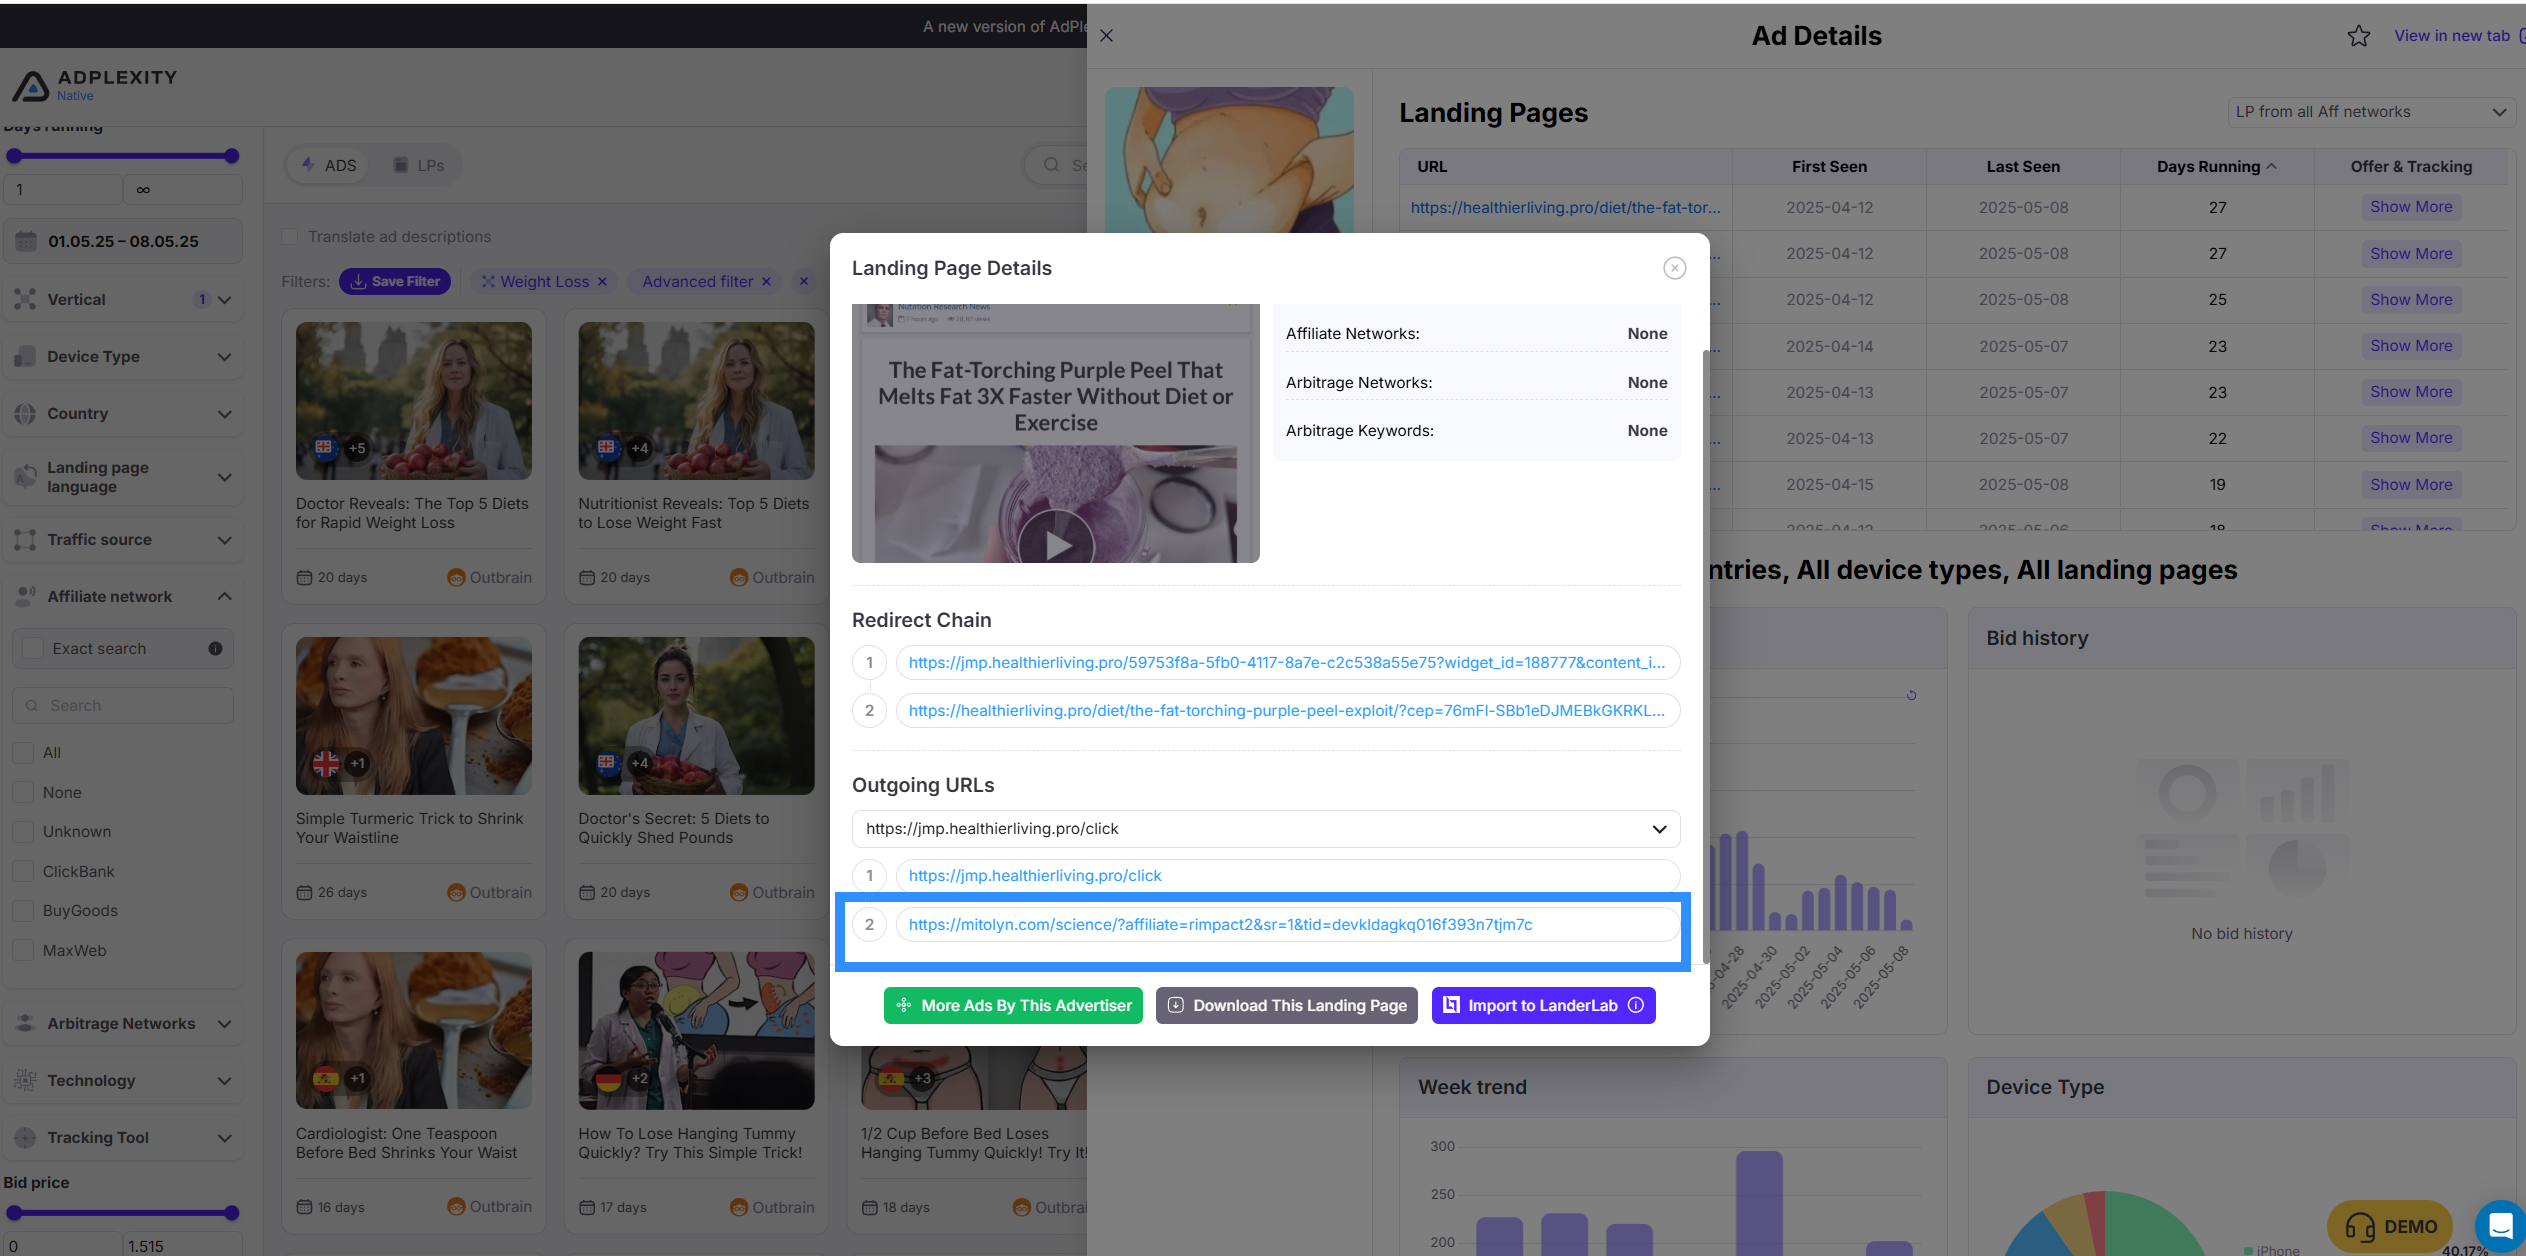Switch to the LPs tab
This screenshot has height=1256, width=2526.
click(419, 165)
